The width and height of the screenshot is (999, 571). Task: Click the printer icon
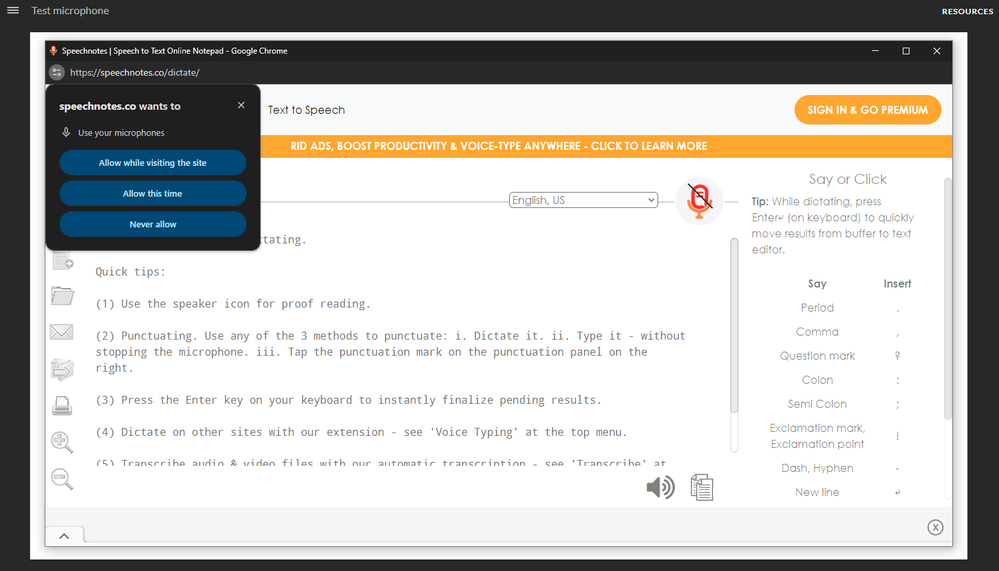pos(62,405)
